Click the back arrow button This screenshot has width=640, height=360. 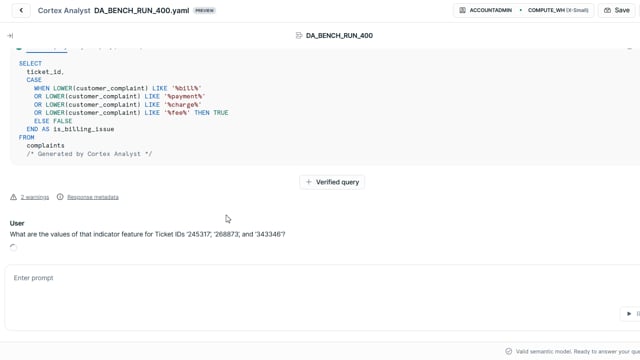tap(21, 11)
